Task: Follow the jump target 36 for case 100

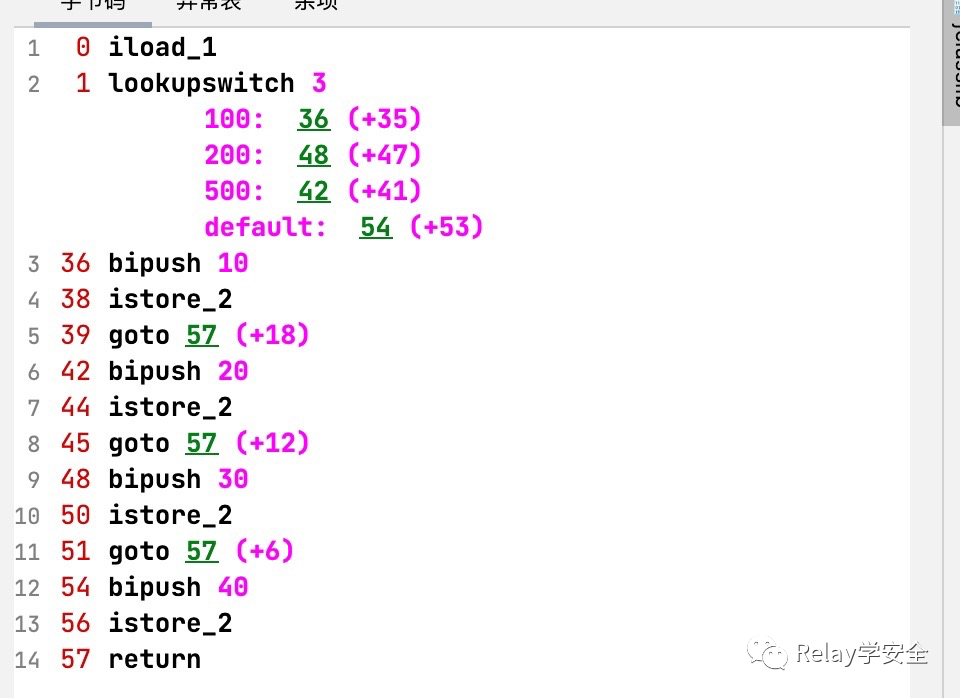Action: tap(314, 119)
